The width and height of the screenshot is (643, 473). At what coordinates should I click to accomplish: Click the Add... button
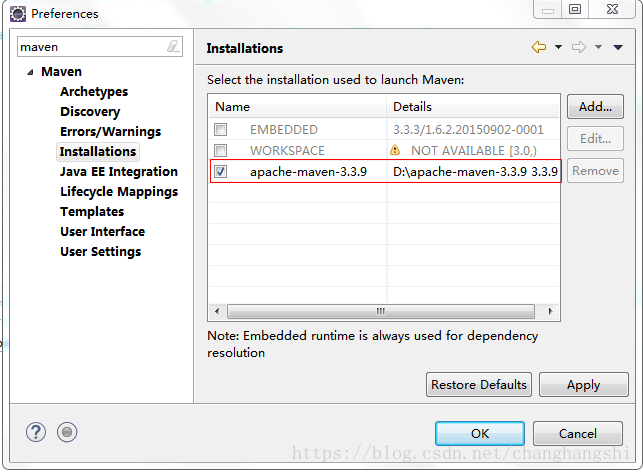pos(595,107)
